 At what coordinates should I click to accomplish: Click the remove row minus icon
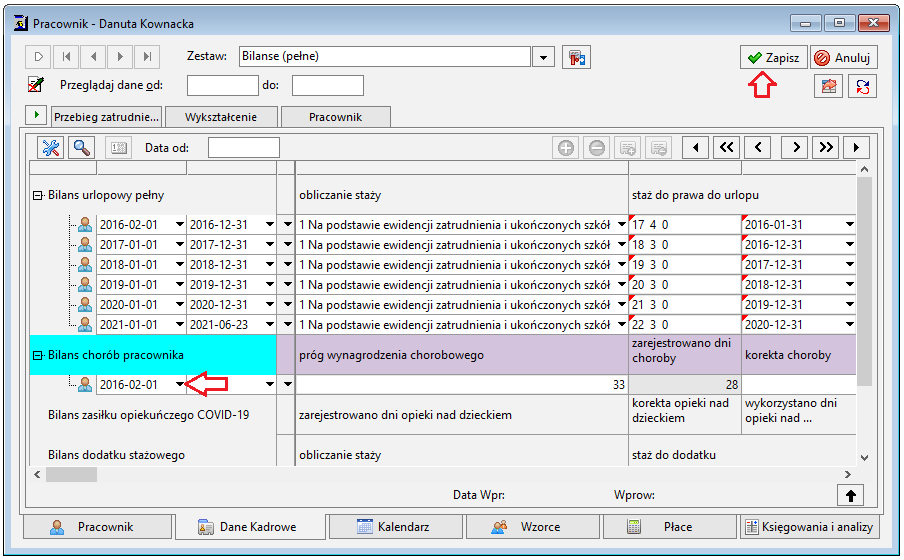click(x=597, y=148)
